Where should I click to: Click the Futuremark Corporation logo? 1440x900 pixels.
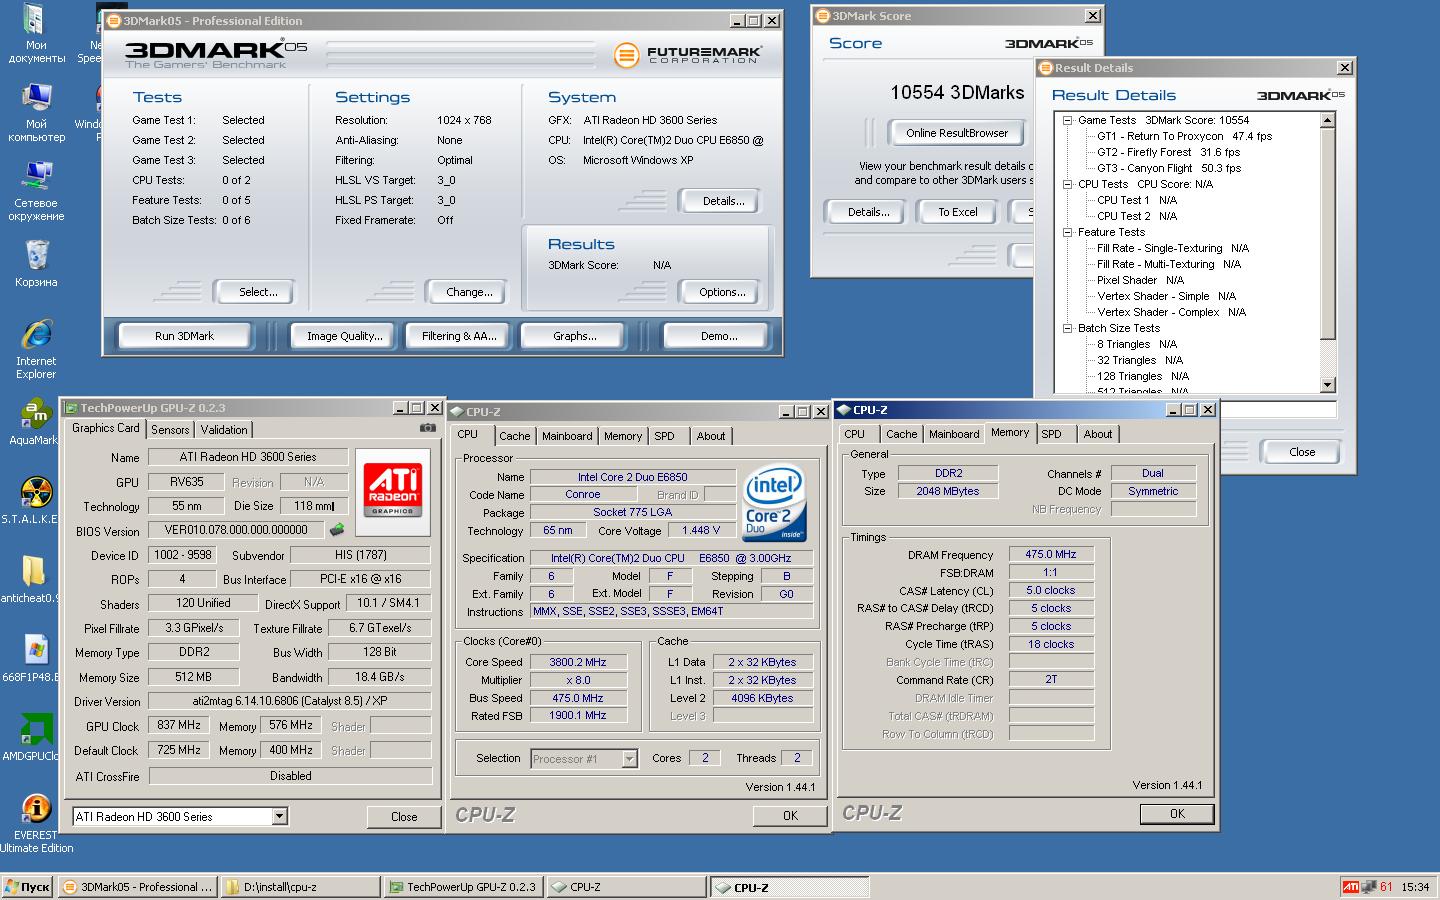688,54
